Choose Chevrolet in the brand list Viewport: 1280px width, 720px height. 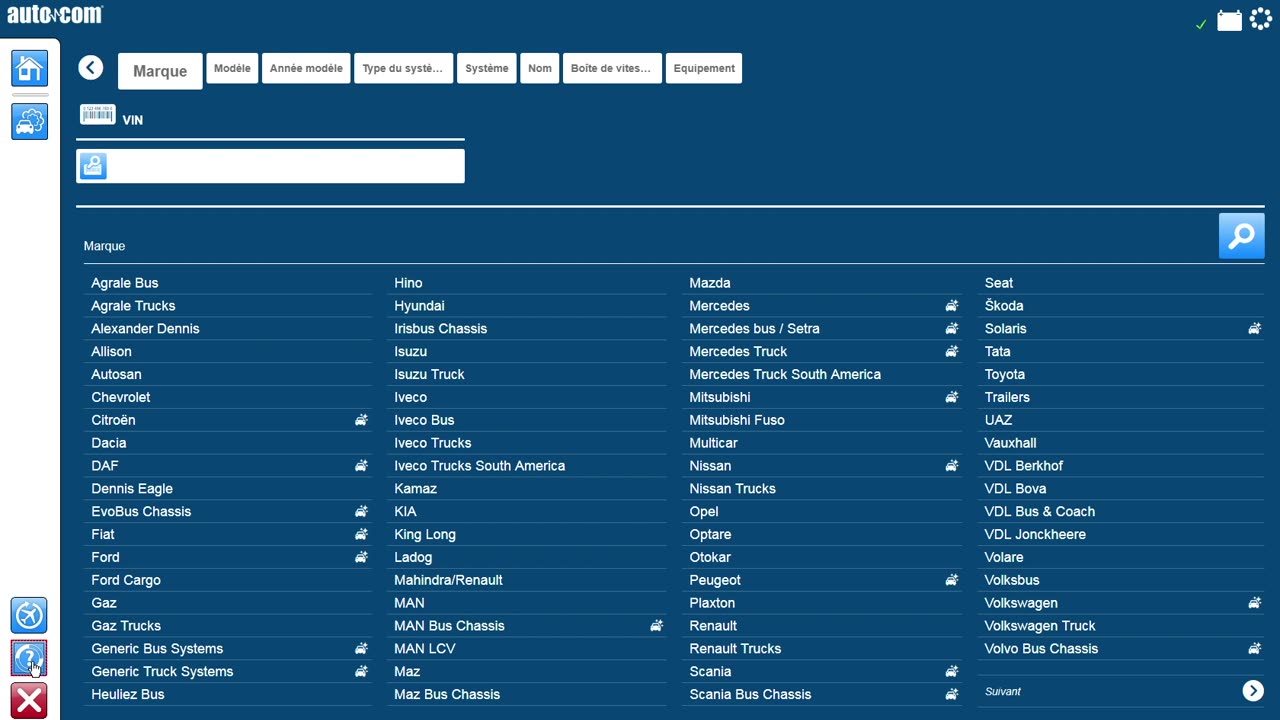coord(121,397)
